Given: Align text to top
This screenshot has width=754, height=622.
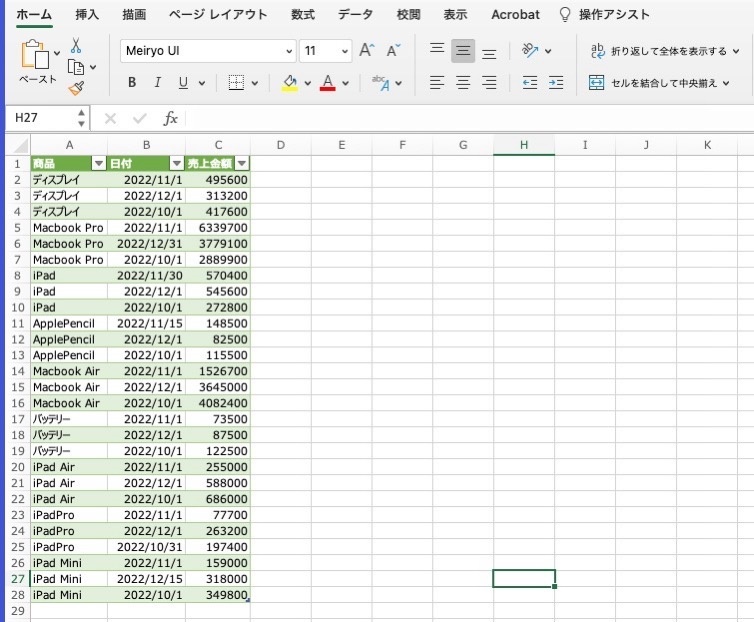Looking at the screenshot, I should 437,48.
